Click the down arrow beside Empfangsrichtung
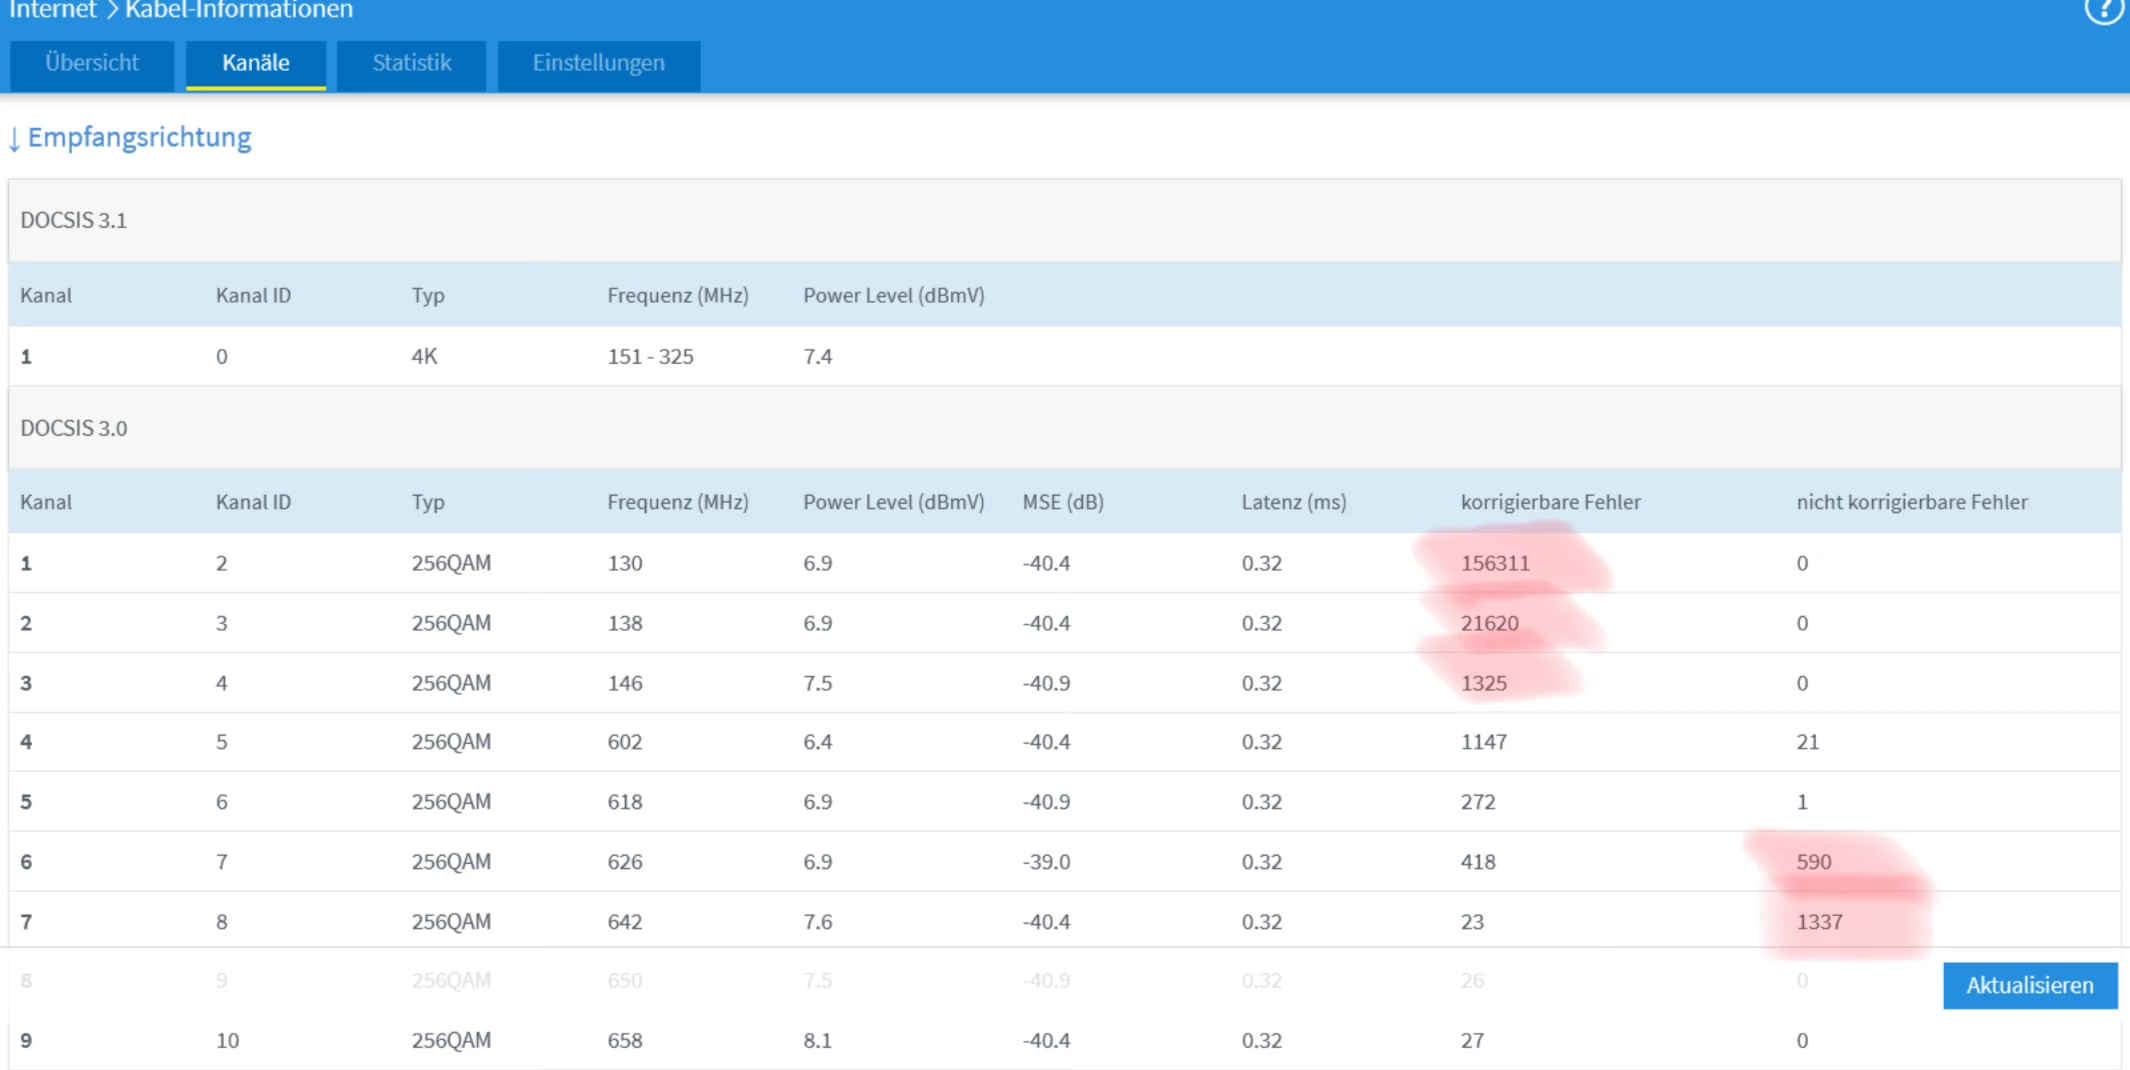Image resolution: width=2130 pixels, height=1070 pixels. (x=14, y=139)
